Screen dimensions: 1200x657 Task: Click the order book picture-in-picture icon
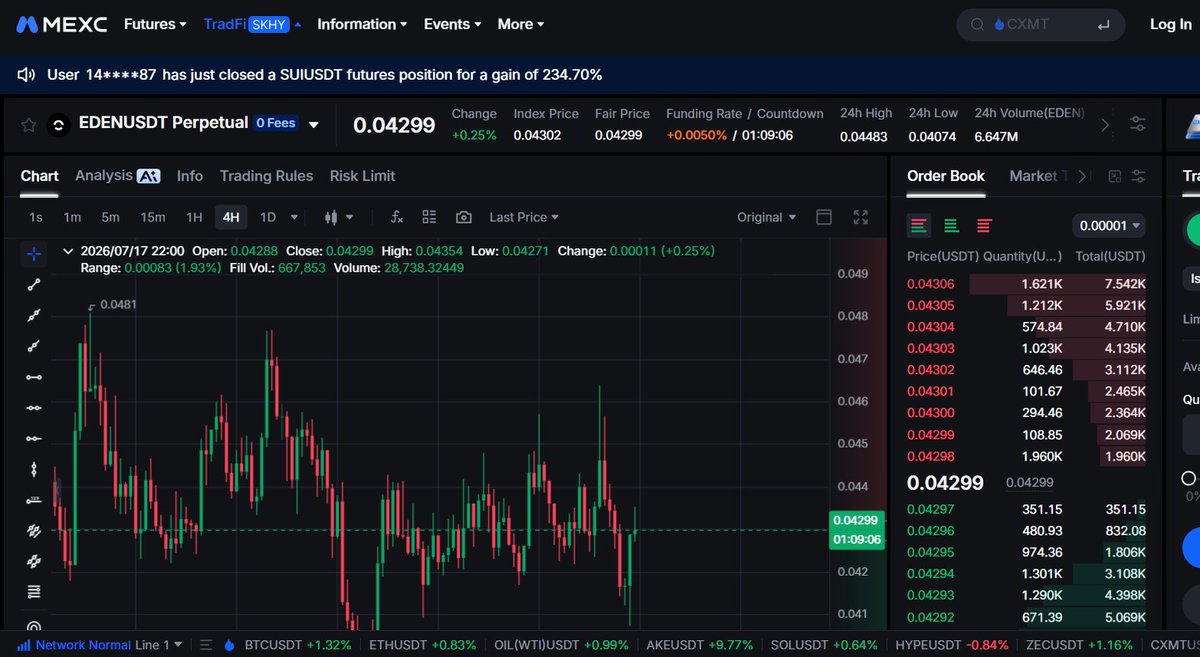pos(1115,176)
